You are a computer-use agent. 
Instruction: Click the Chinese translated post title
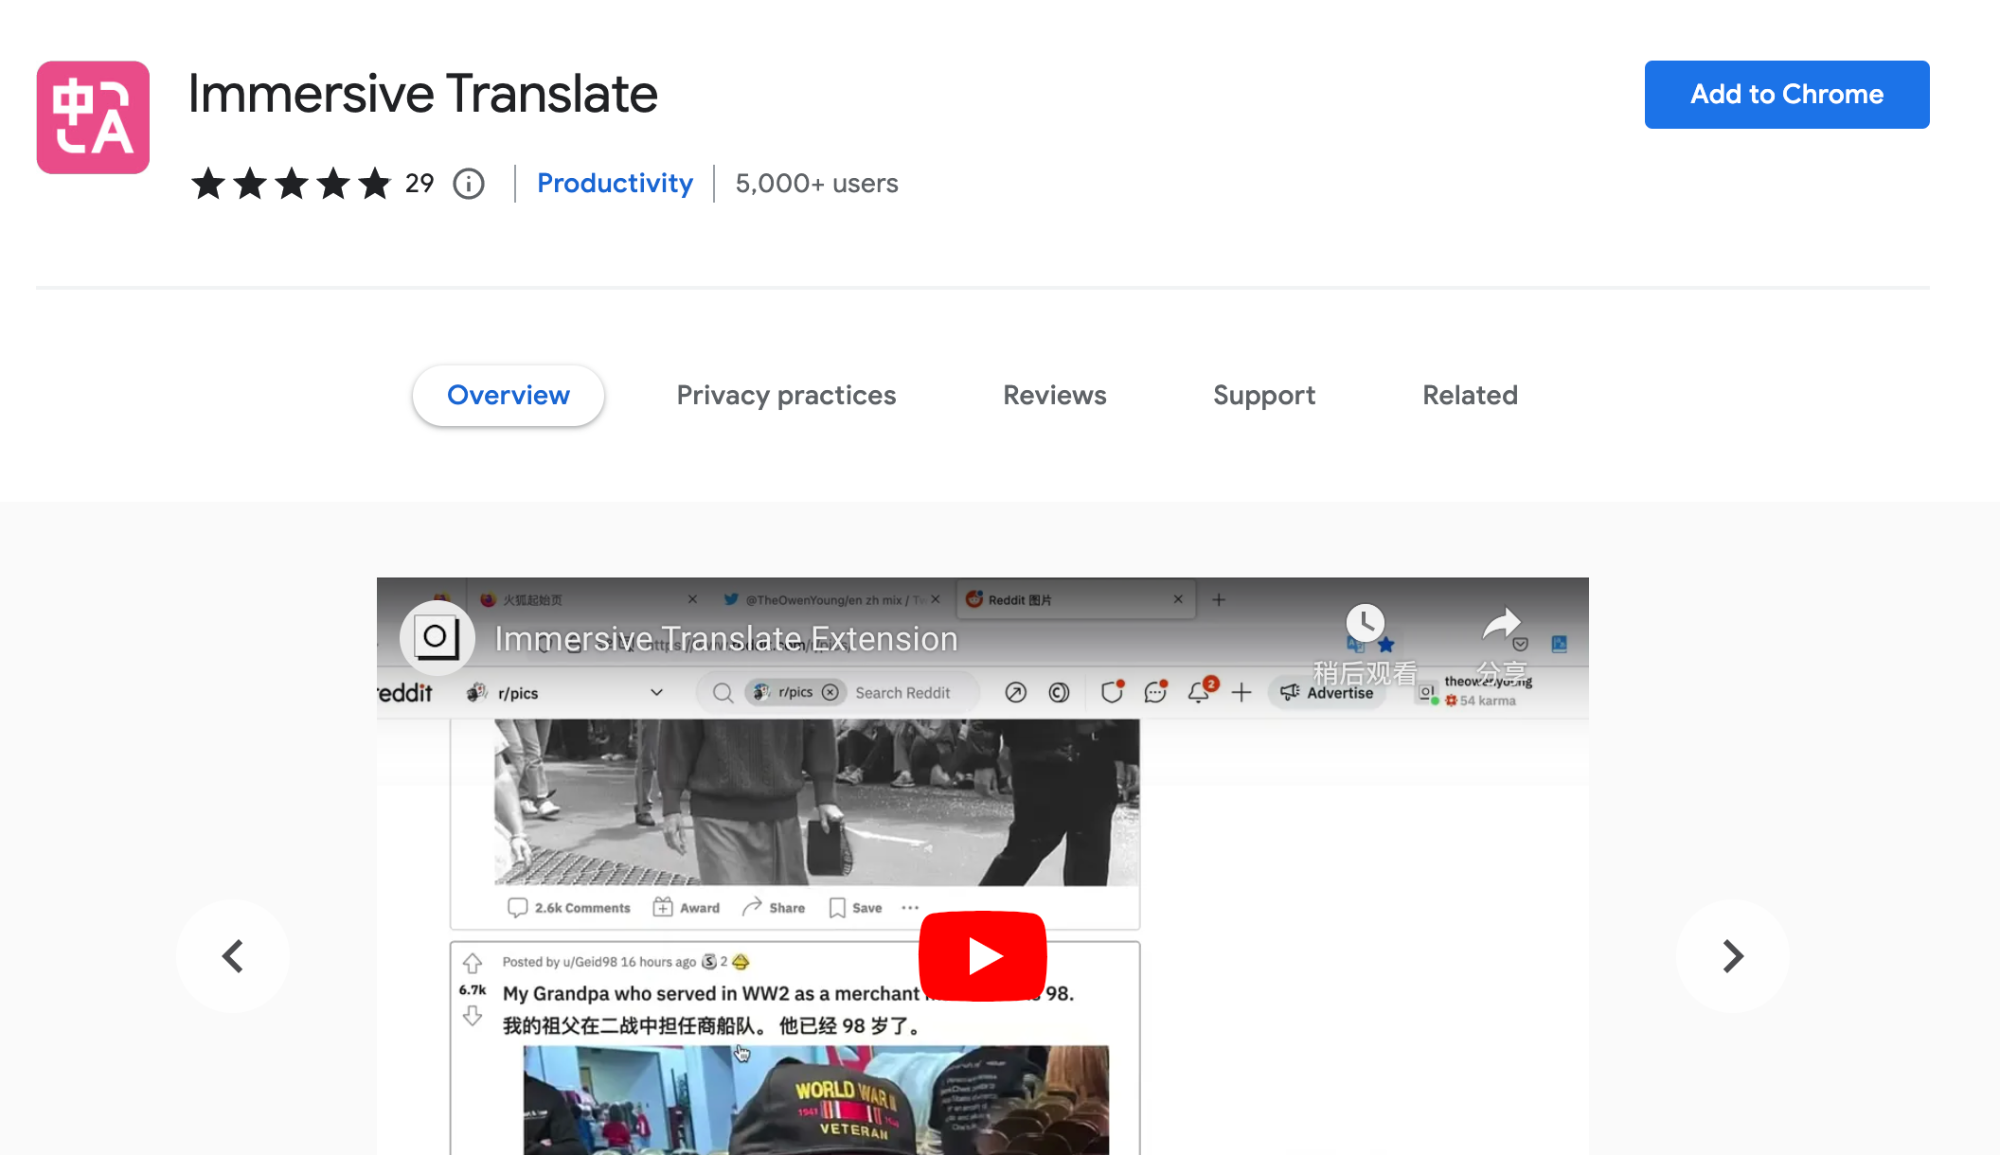[710, 1025]
